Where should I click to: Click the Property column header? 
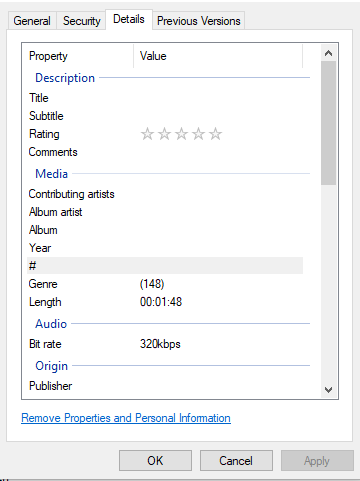click(x=80, y=56)
